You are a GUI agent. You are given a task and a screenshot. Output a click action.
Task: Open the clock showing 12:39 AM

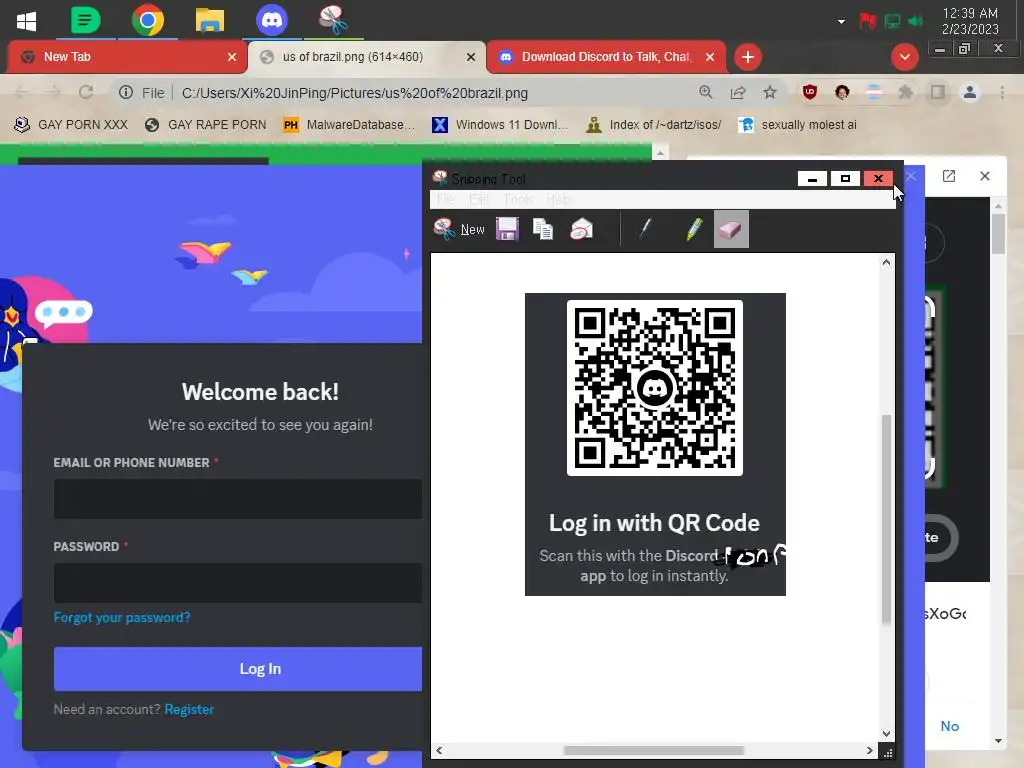970,21
